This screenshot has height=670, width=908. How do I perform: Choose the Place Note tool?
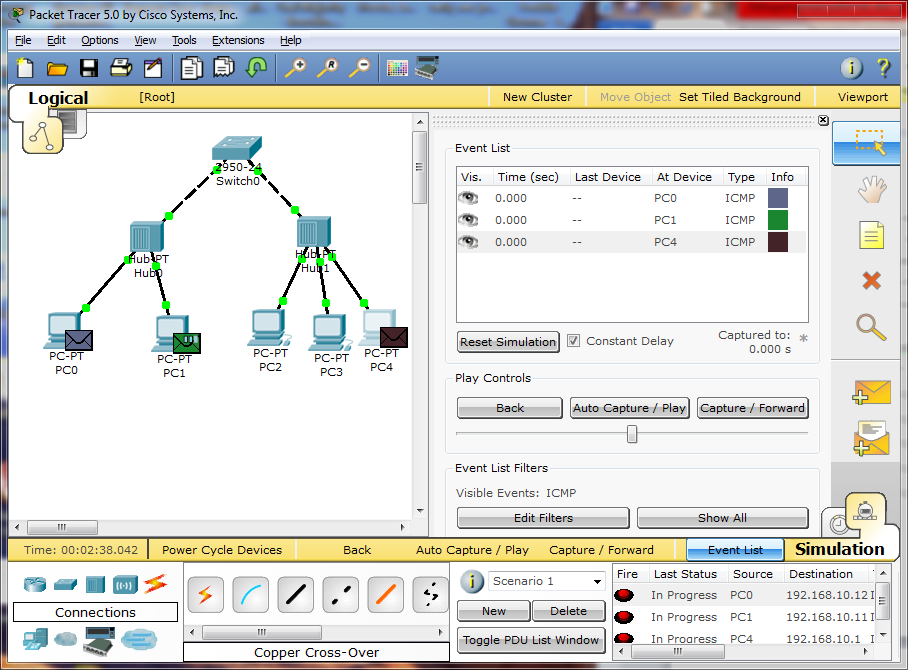pos(872,235)
